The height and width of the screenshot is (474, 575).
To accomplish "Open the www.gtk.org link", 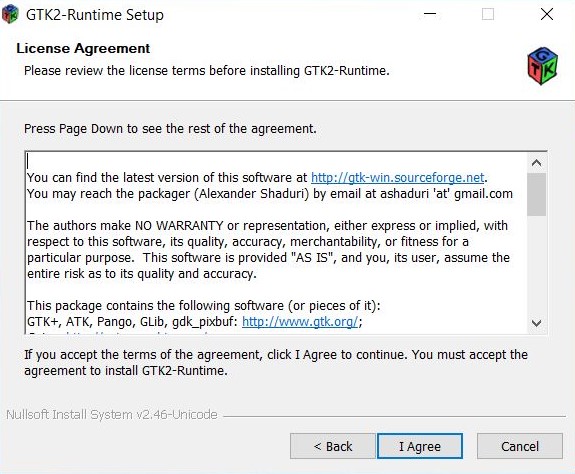I will (300, 322).
